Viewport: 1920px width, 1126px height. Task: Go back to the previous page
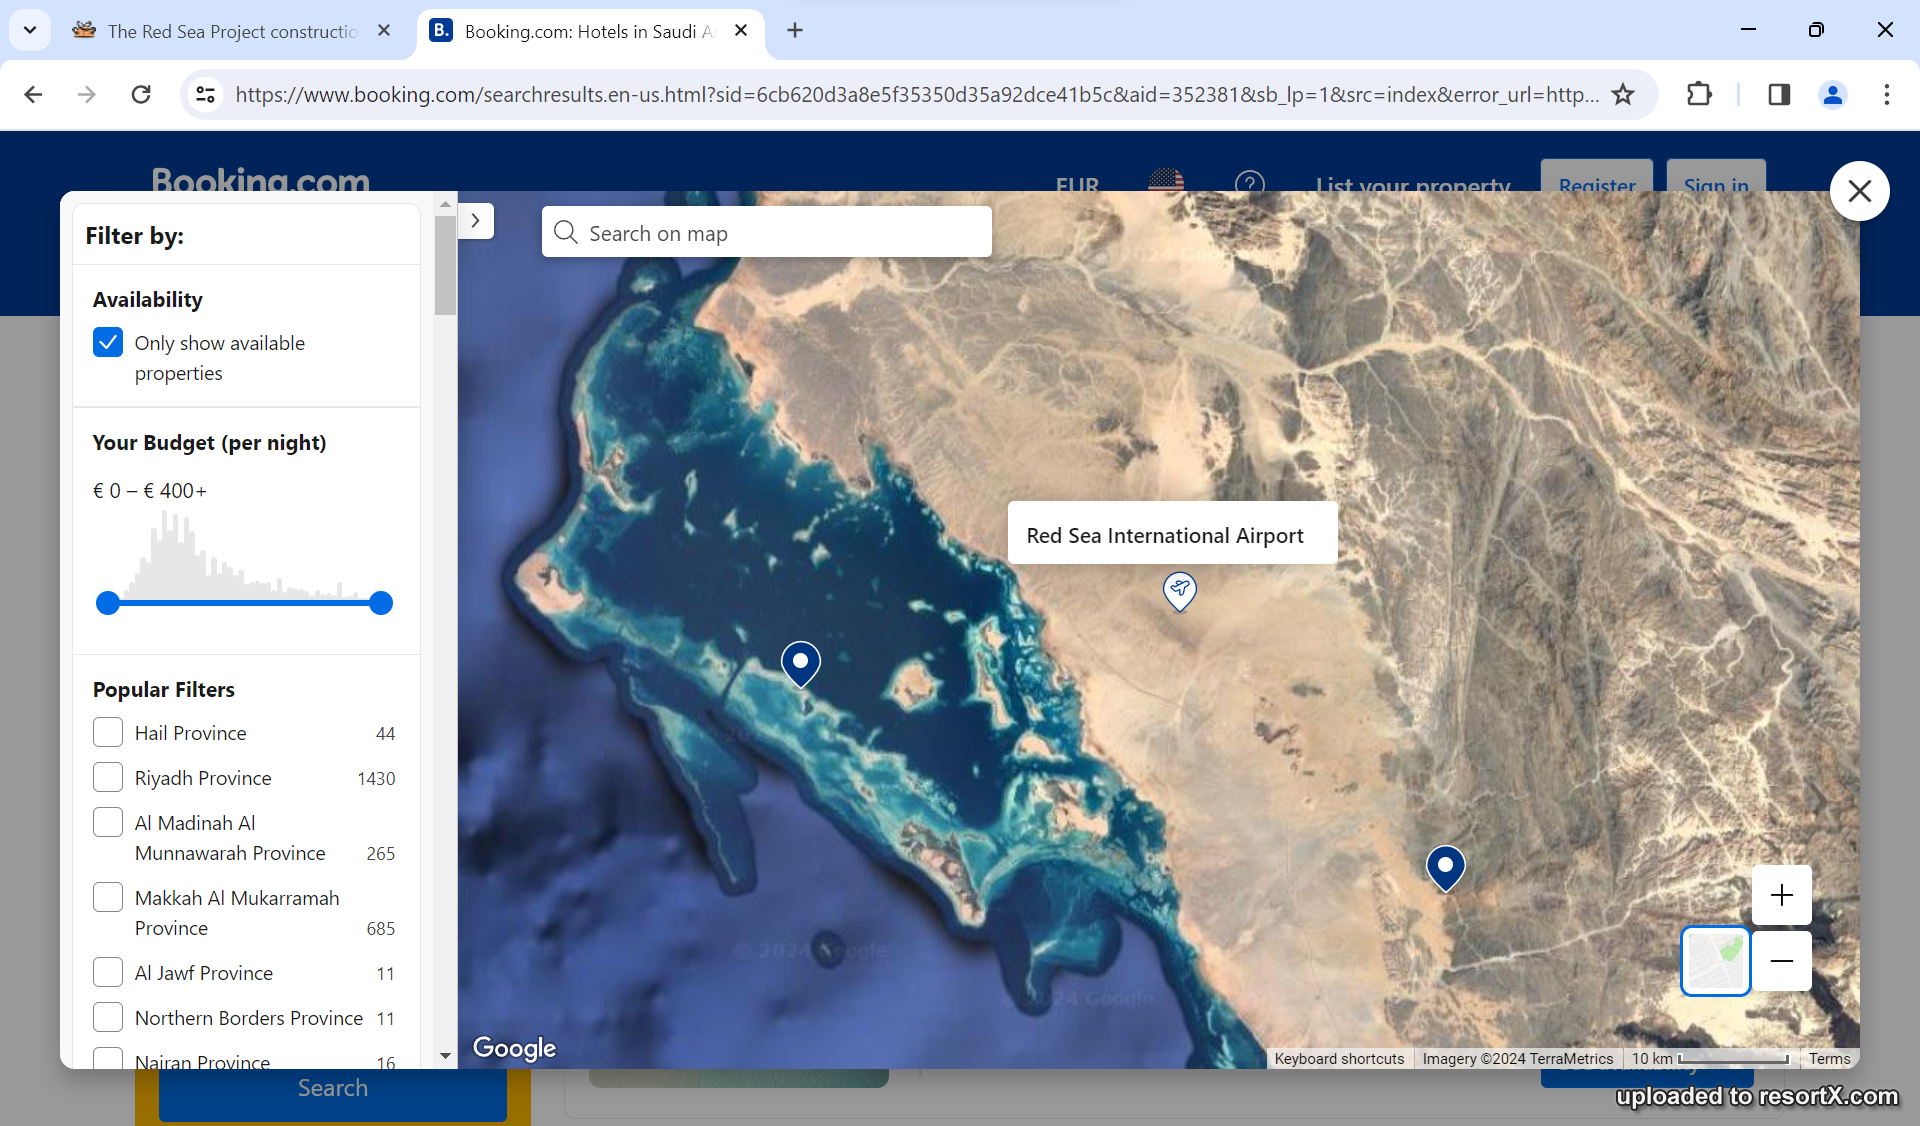(33, 94)
